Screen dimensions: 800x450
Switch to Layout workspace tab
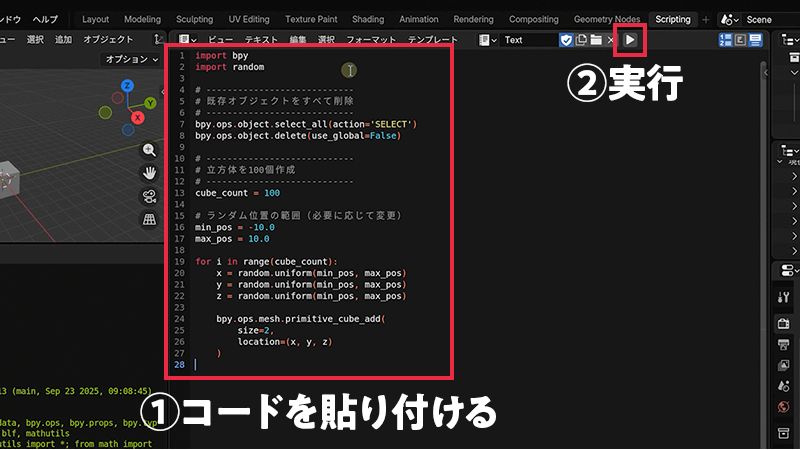(95, 19)
